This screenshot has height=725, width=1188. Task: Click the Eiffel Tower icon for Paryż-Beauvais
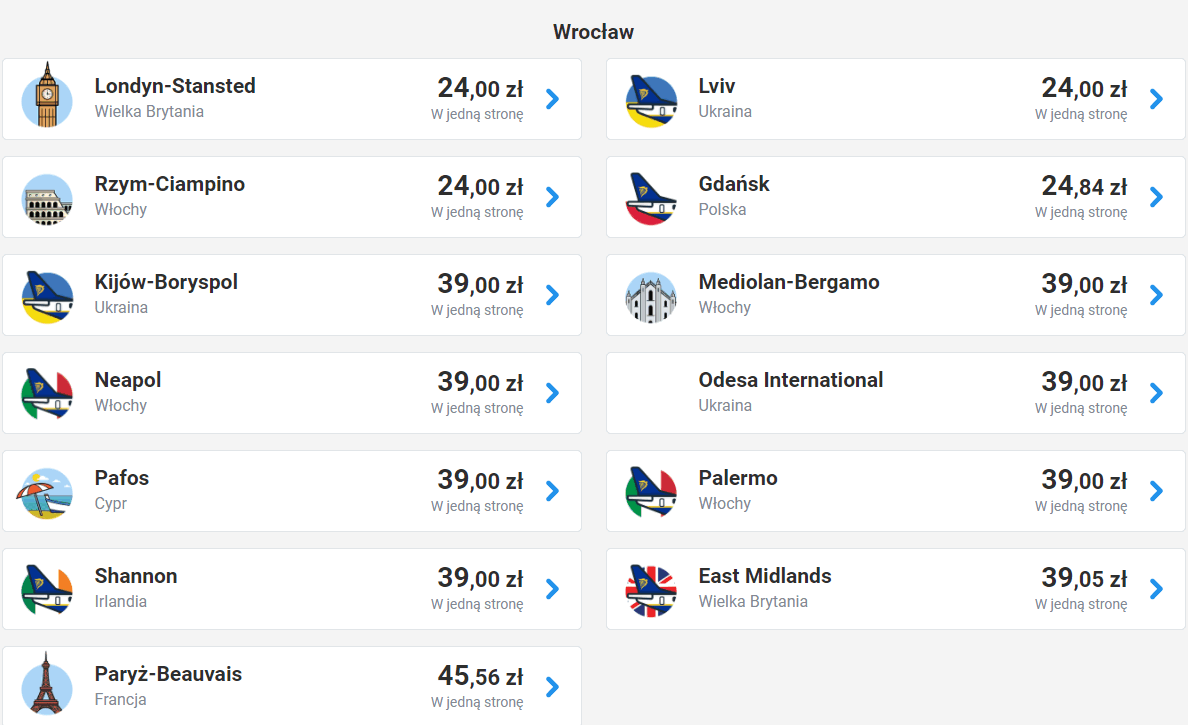pos(47,686)
